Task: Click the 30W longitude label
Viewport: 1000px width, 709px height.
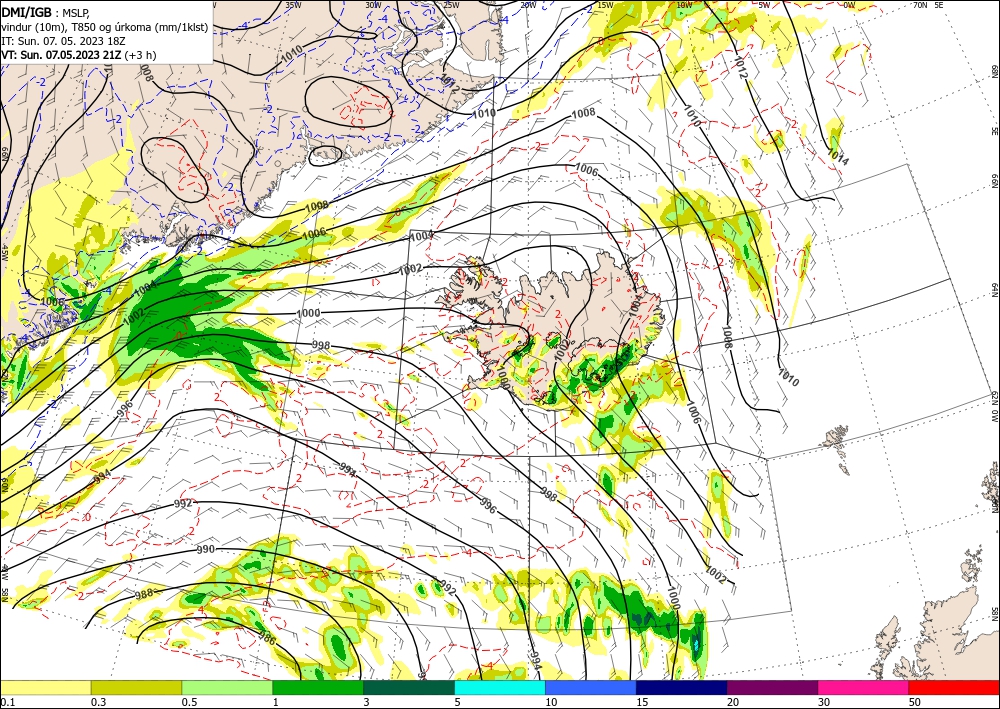Action: tap(374, 5)
